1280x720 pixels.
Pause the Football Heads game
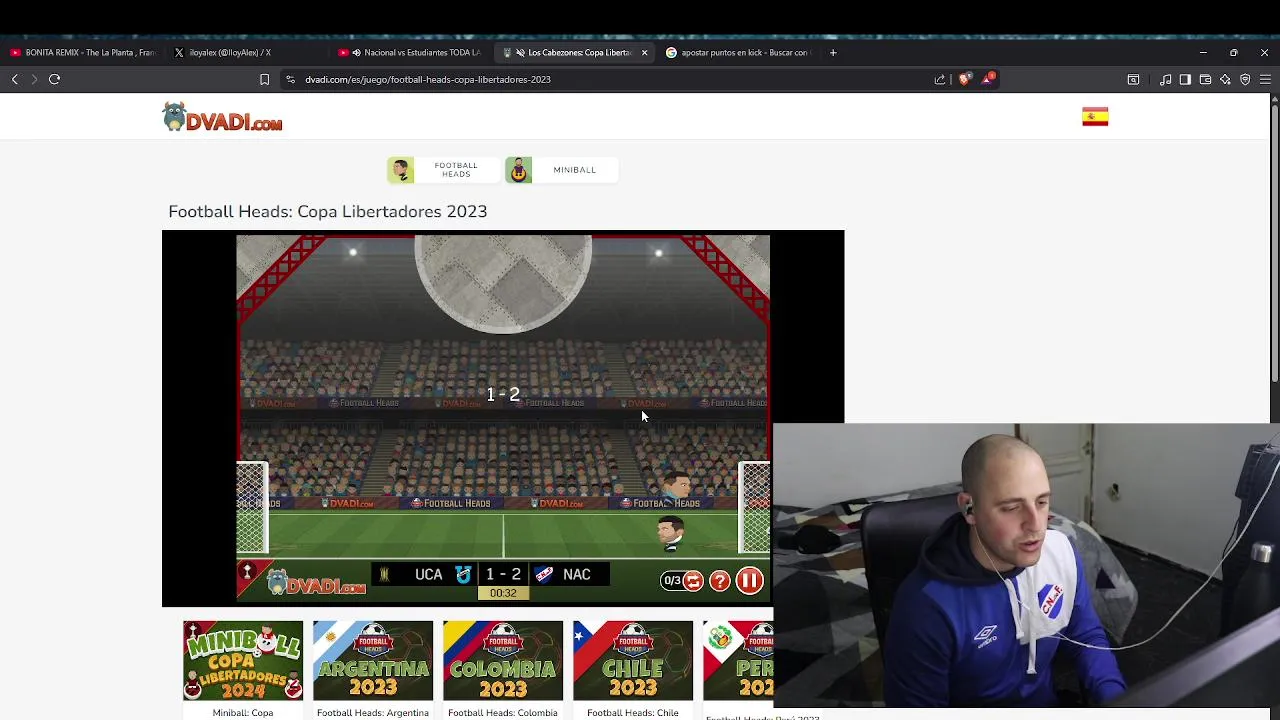(749, 581)
